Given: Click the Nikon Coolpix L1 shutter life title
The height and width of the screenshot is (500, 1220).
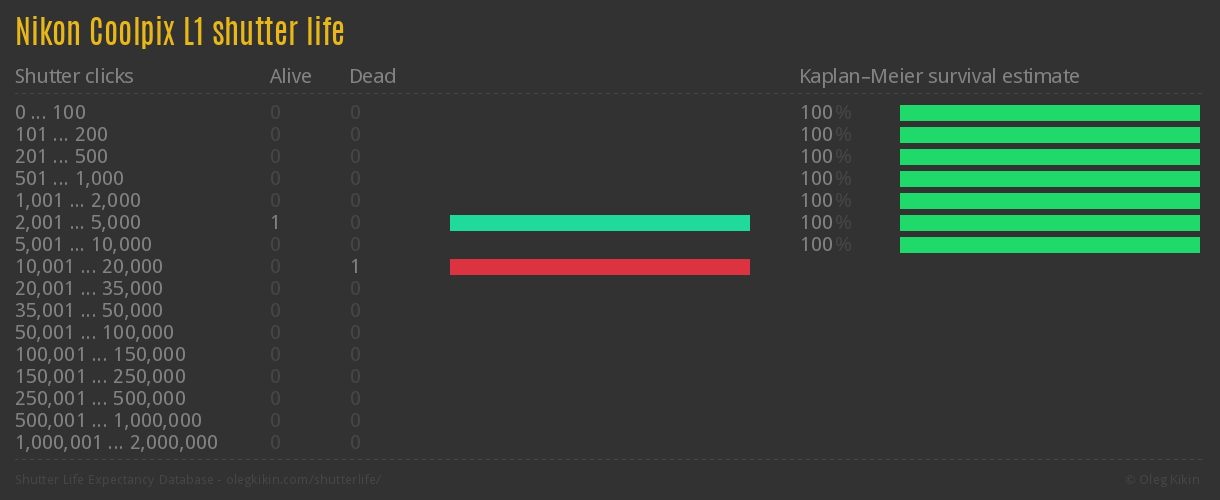Looking at the screenshot, I should click(x=180, y=33).
